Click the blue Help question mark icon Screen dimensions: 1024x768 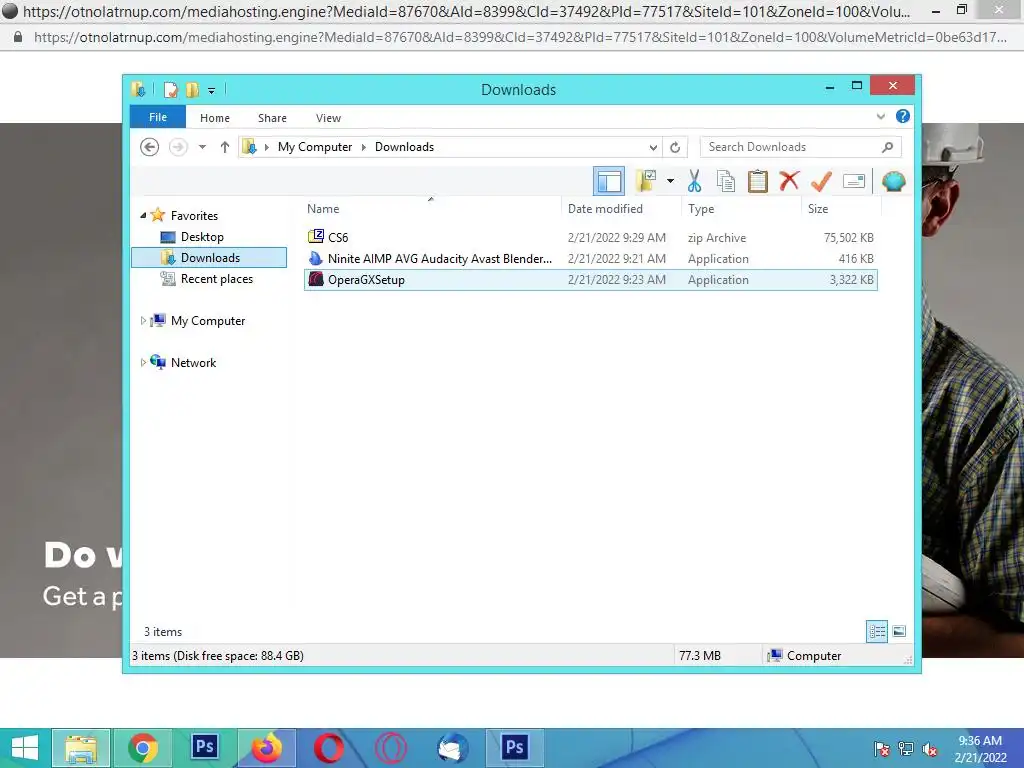pos(903,116)
